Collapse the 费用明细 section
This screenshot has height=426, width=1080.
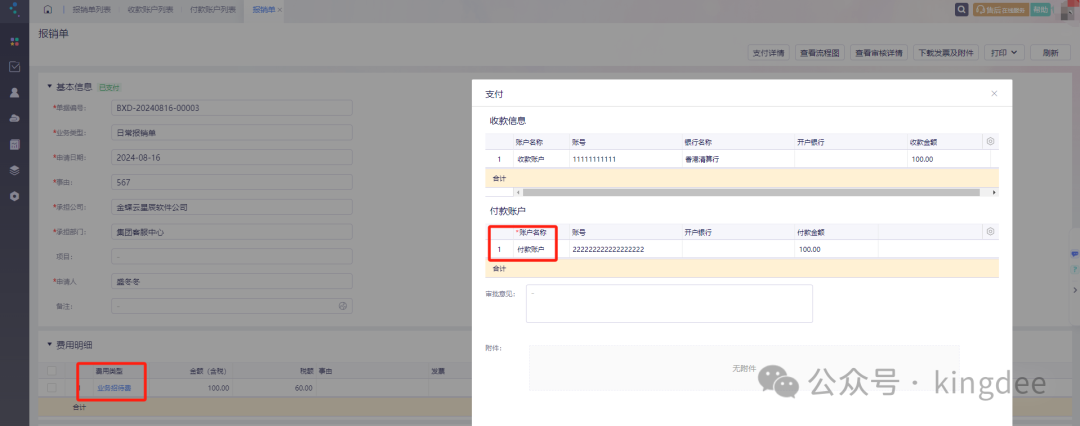point(50,344)
